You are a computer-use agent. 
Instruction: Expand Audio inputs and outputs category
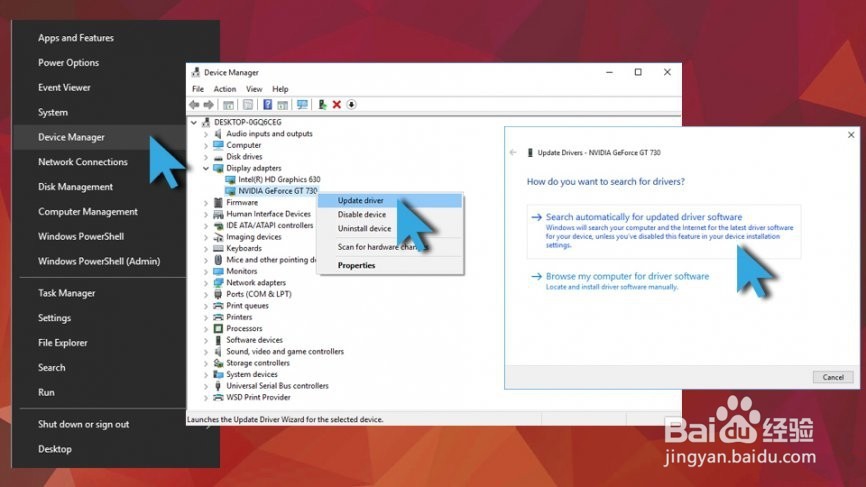206,134
